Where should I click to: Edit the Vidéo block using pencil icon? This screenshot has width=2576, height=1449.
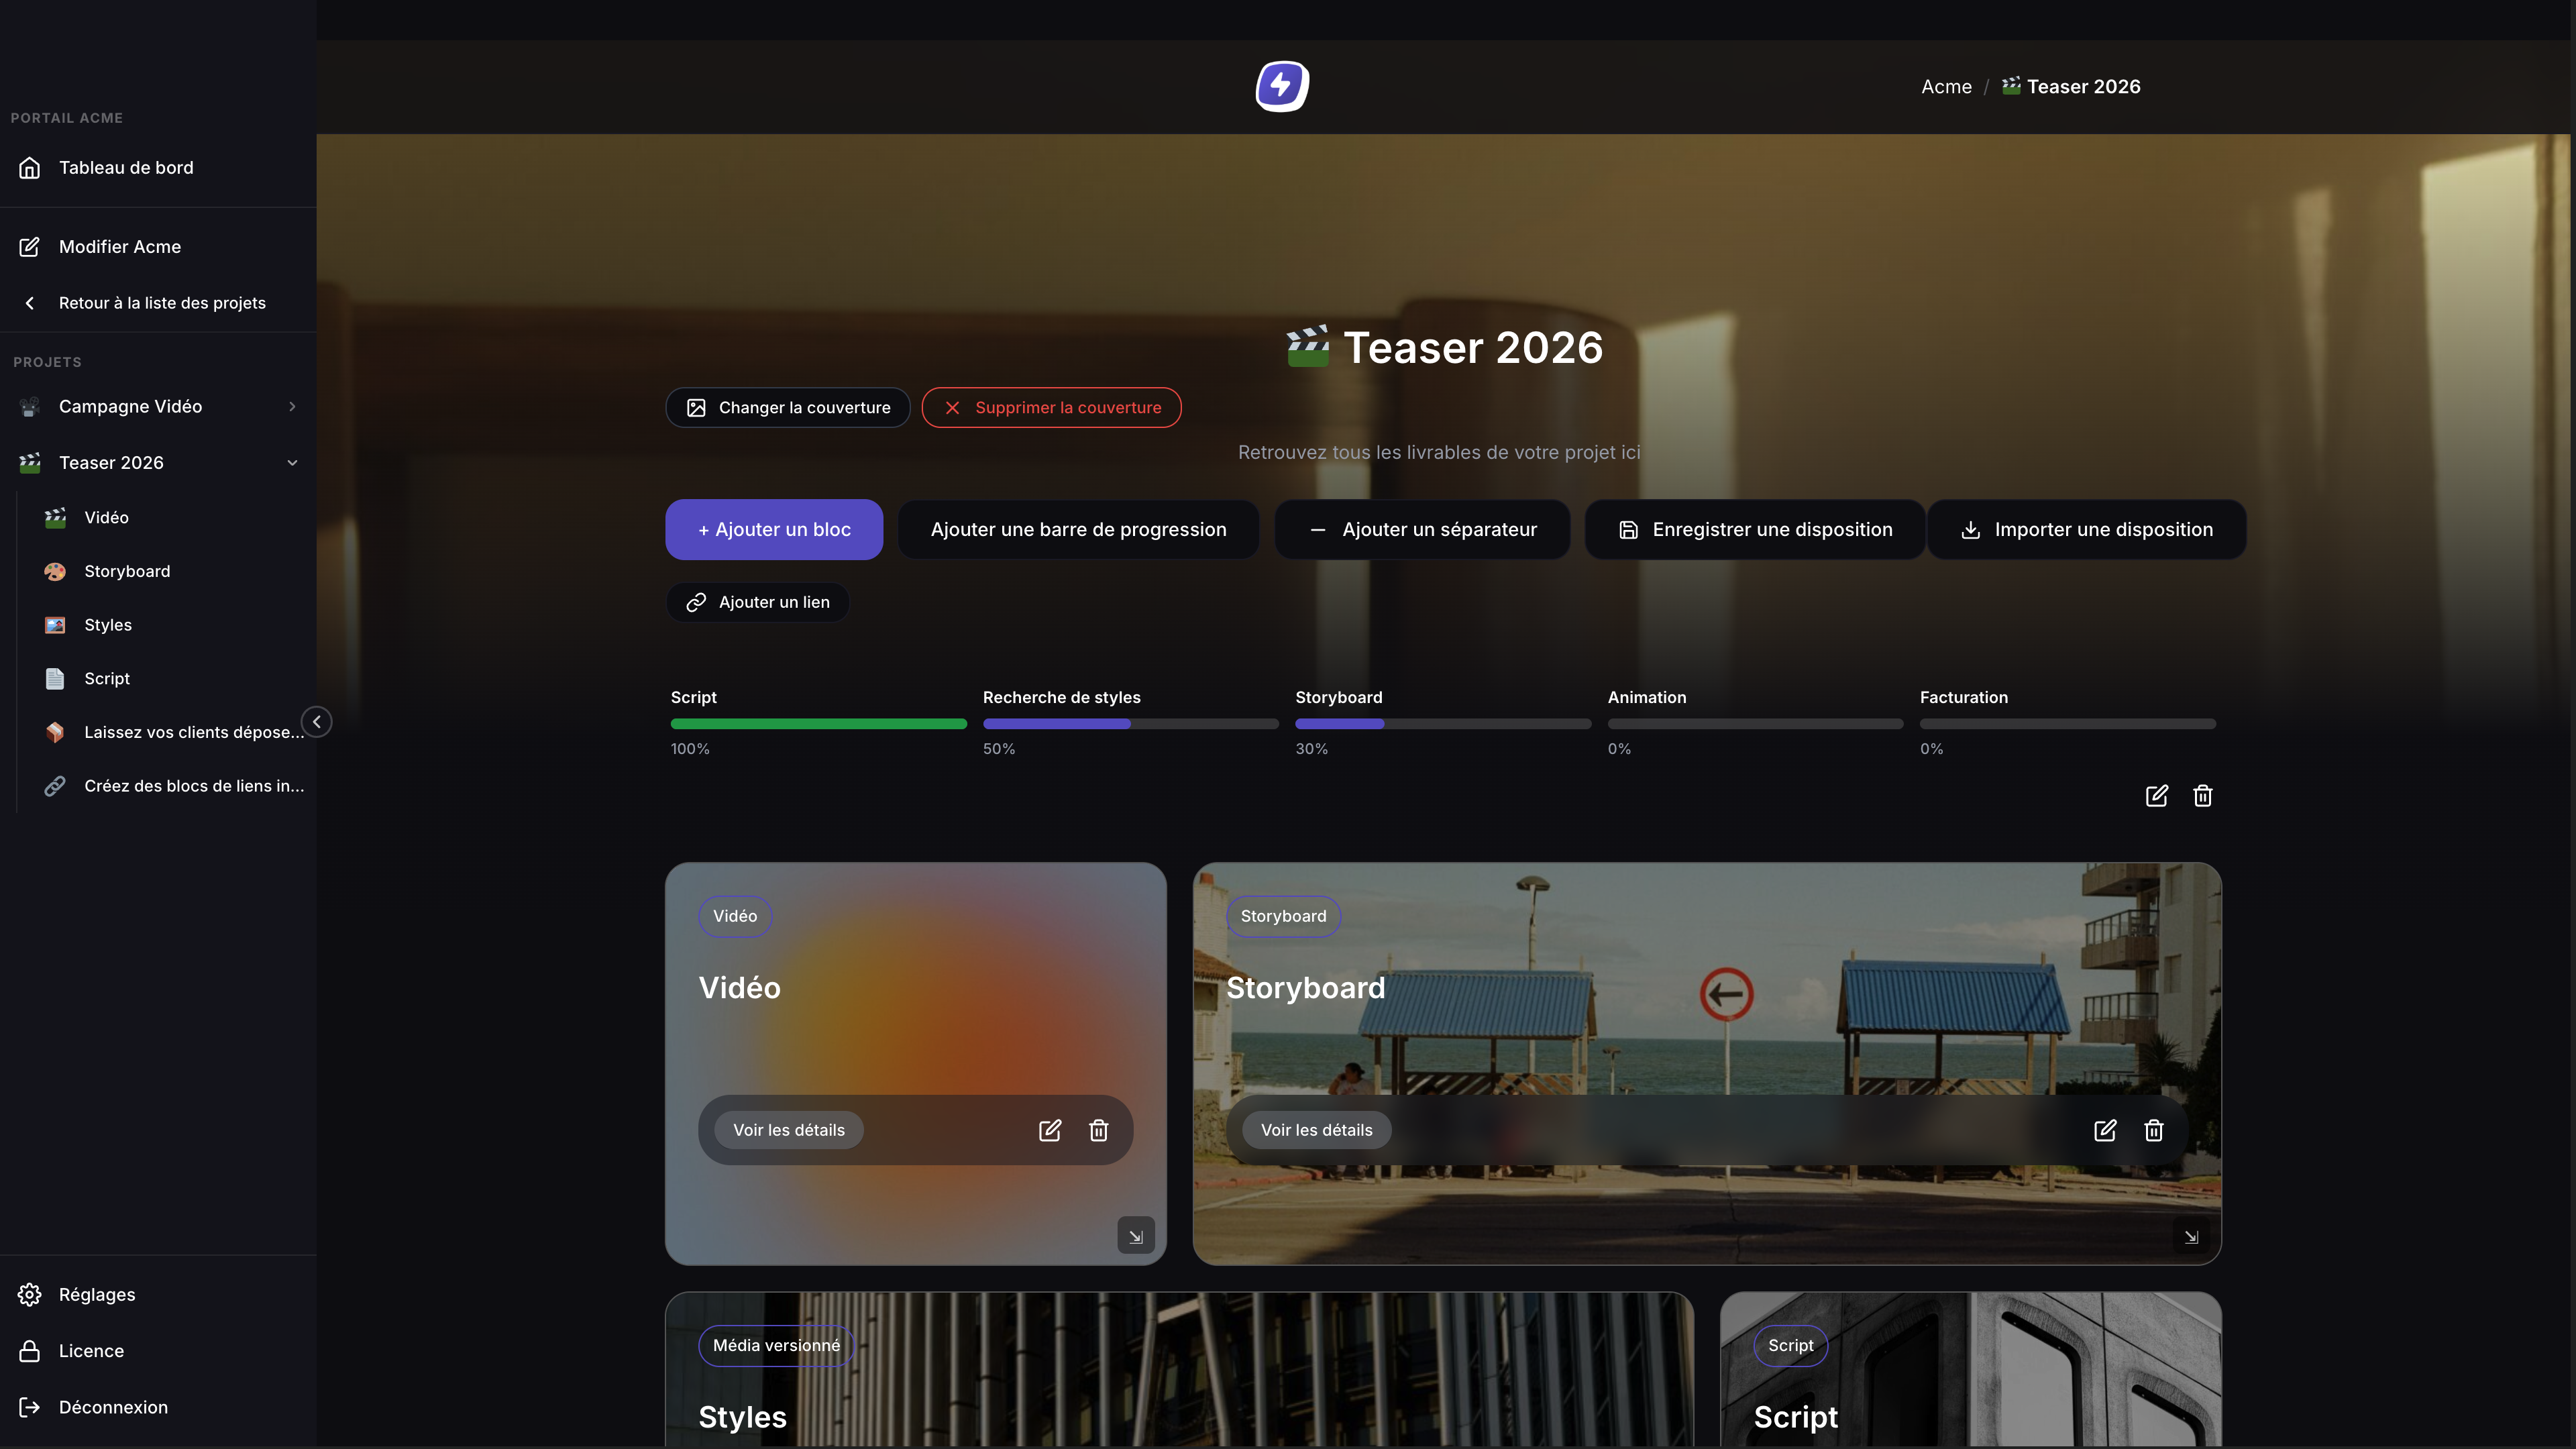click(x=1050, y=1130)
